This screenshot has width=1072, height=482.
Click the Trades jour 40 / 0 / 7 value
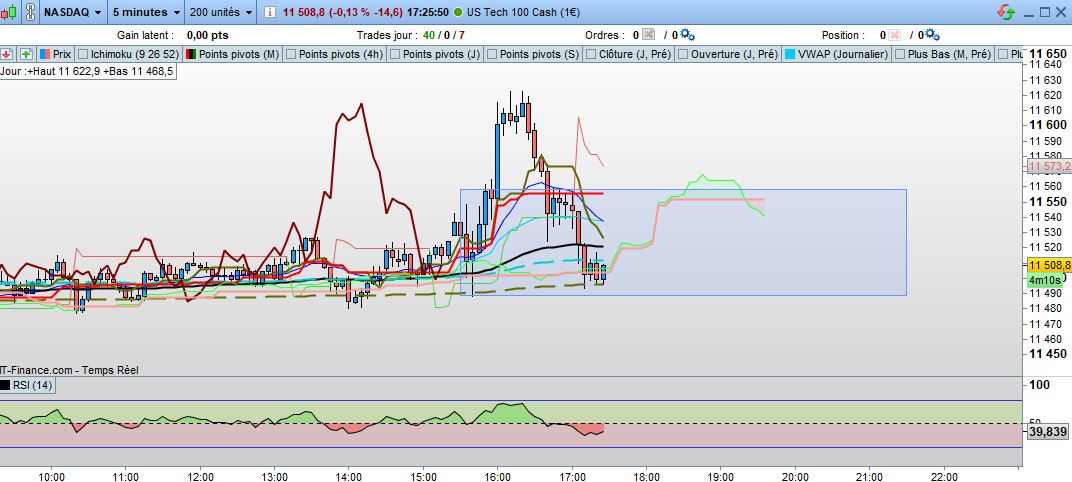point(444,35)
